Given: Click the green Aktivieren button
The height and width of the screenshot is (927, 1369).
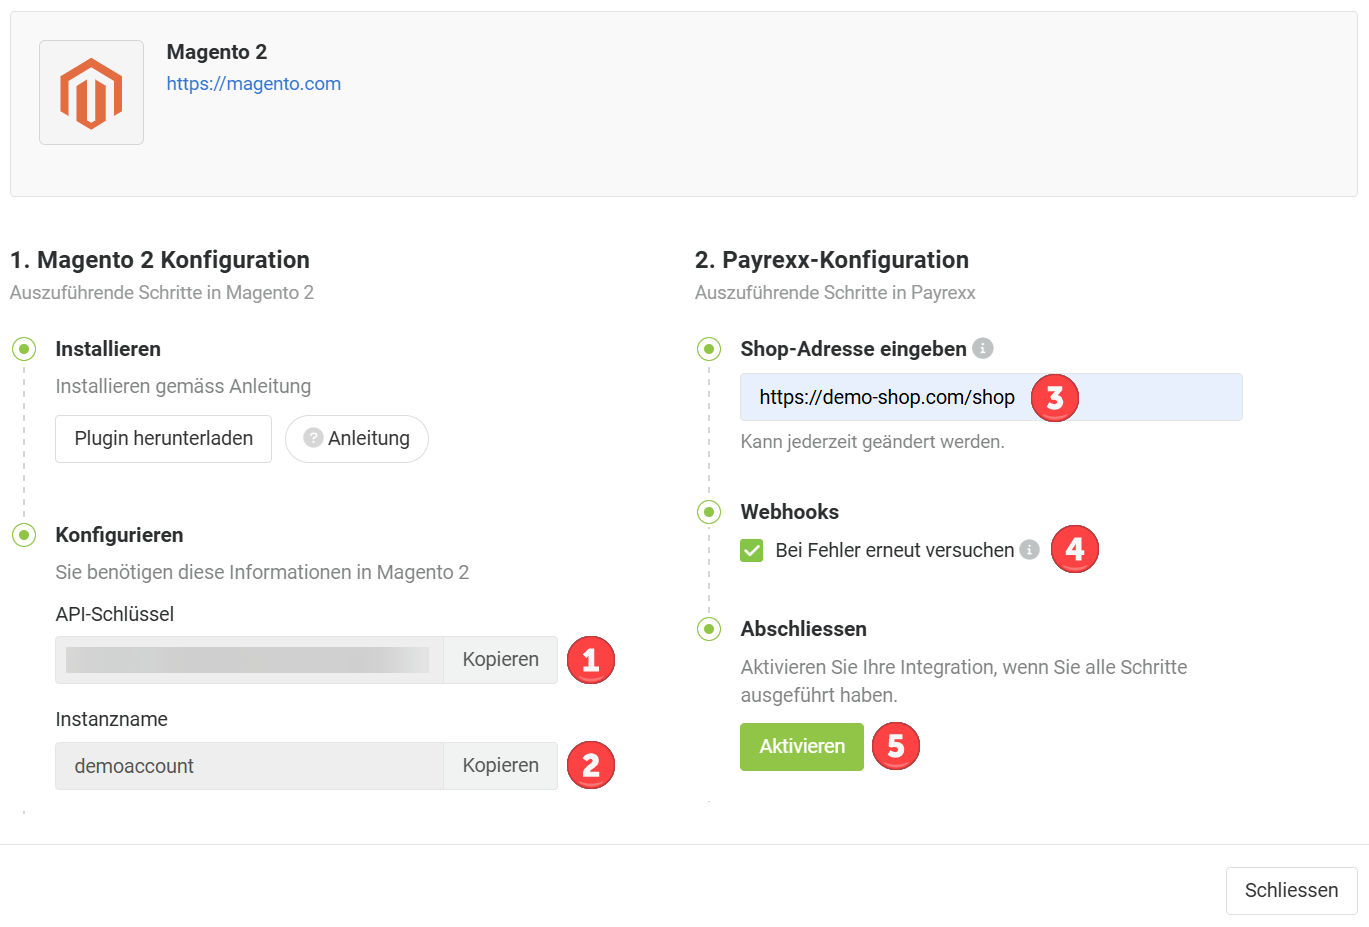Looking at the screenshot, I should click(802, 747).
